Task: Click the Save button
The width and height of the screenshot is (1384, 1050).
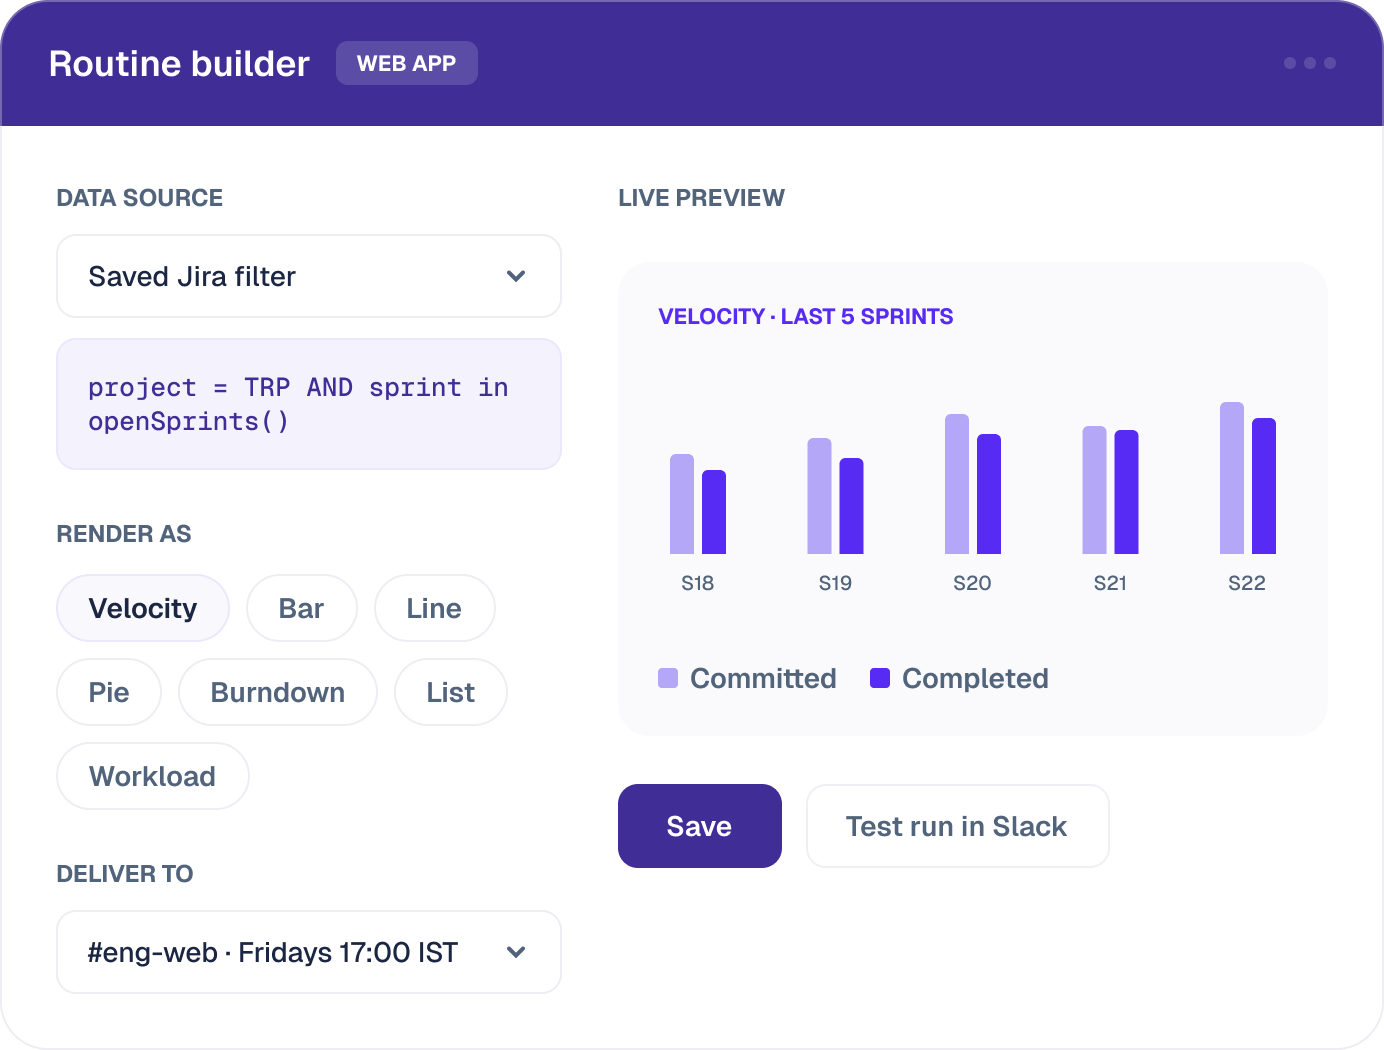Action: tap(700, 826)
